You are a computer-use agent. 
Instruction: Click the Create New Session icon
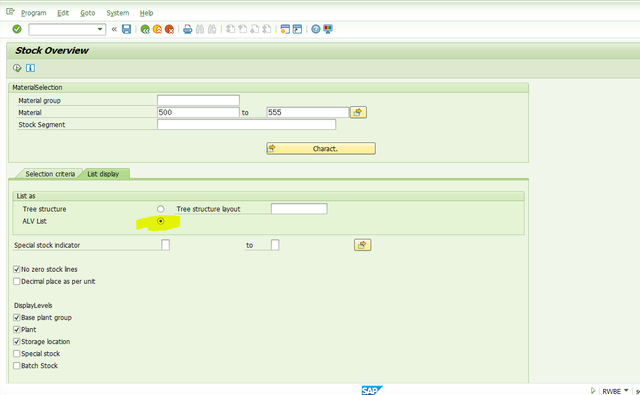pyautogui.click(x=285, y=29)
